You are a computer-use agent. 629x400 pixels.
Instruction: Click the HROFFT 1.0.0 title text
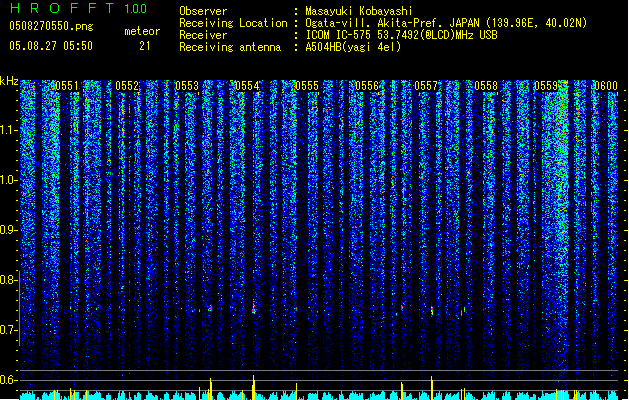click(79, 8)
